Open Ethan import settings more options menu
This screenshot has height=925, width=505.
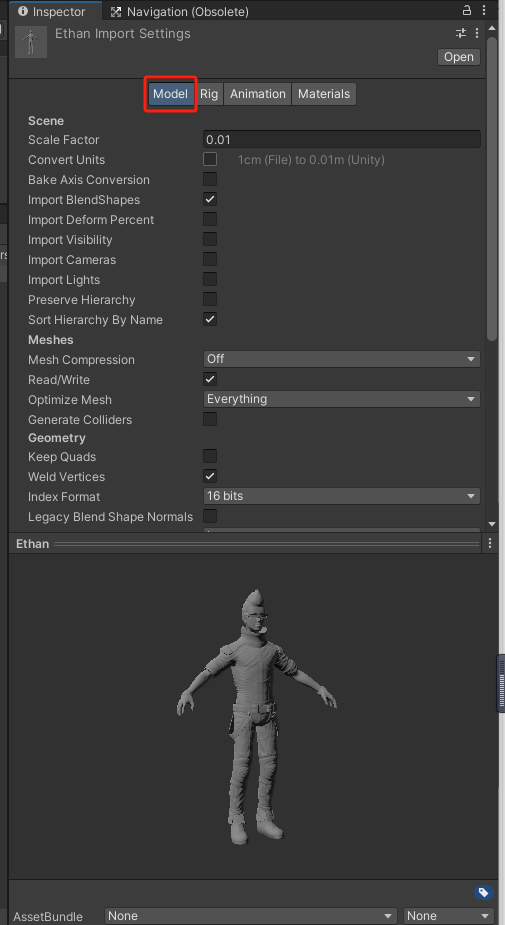tap(476, 33)
